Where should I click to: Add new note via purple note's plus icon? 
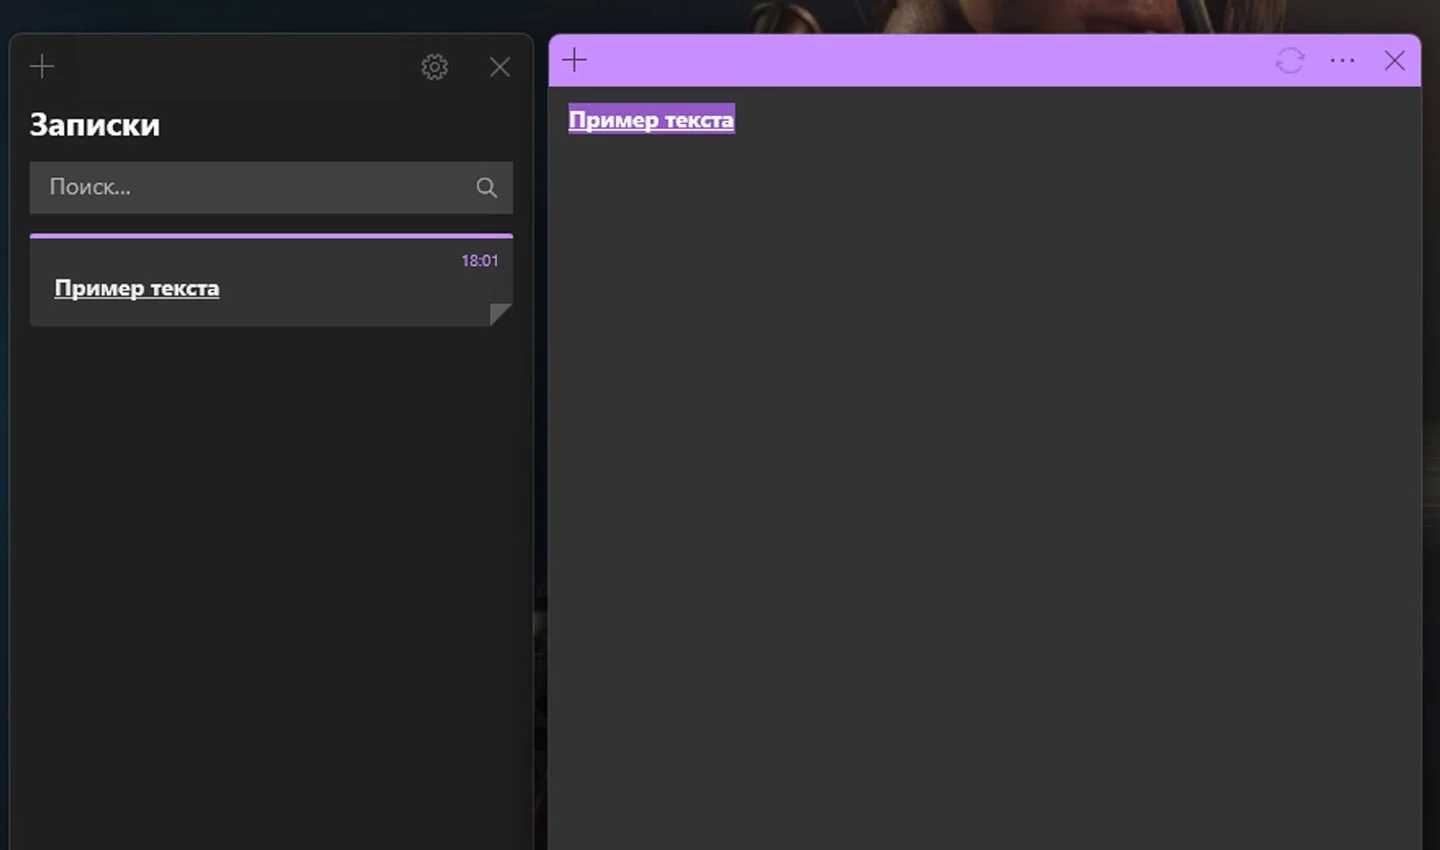point(575,60)
